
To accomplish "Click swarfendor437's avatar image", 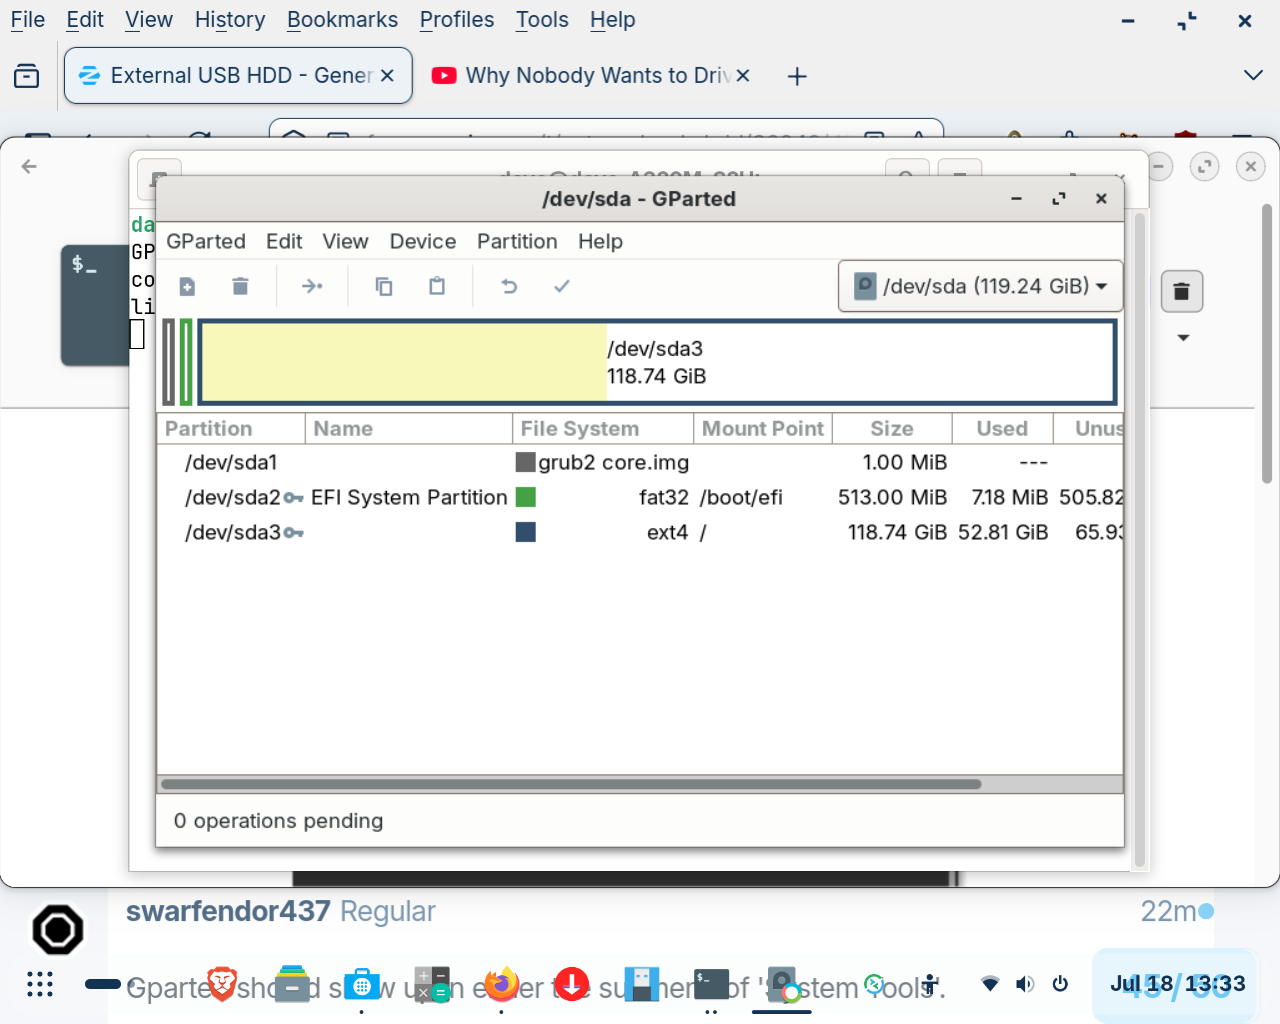I will pos(58,930).
